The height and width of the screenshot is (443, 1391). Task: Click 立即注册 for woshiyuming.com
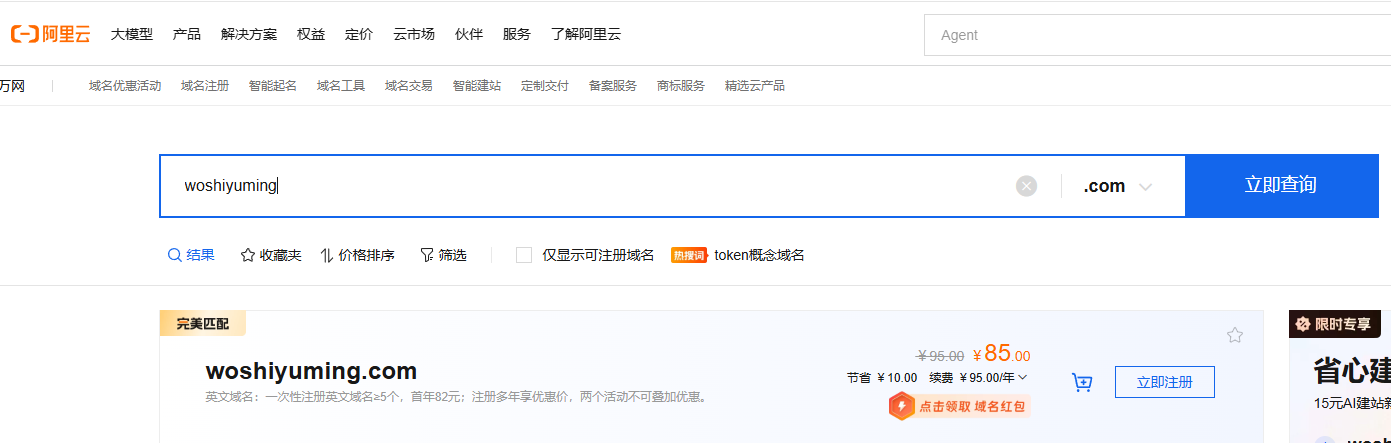[x=1165, y=382]
